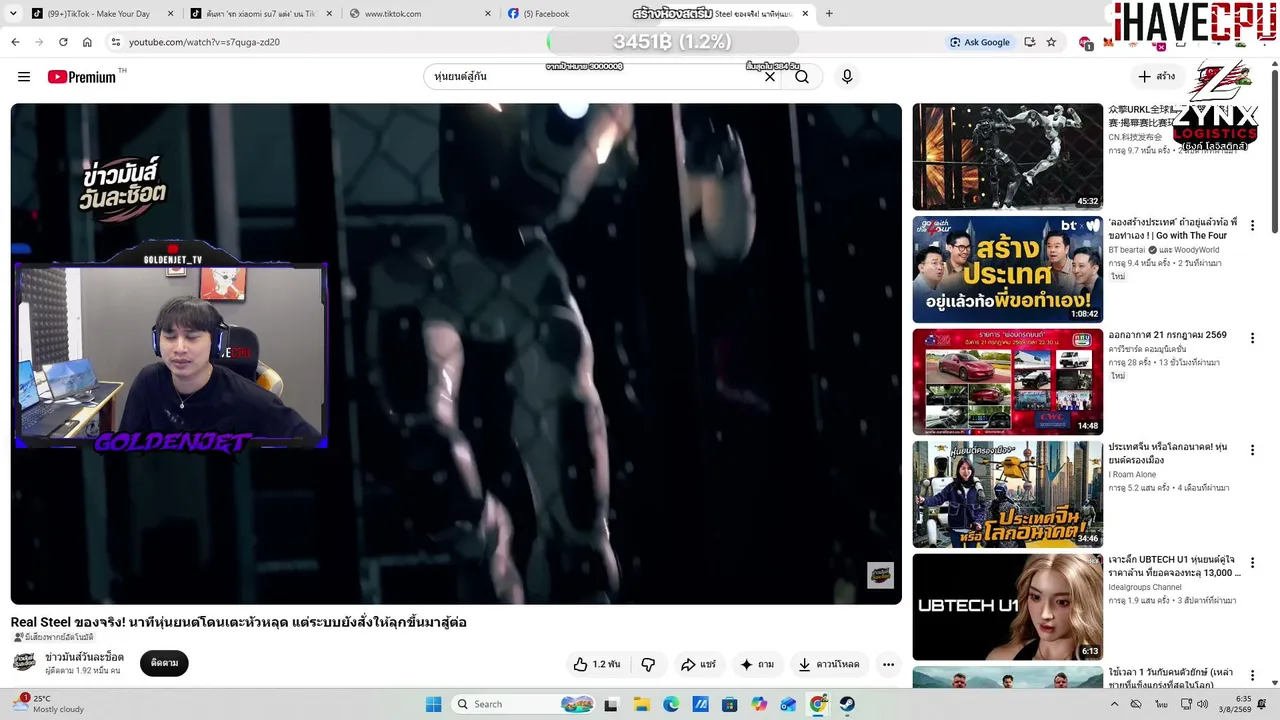1280x720 pixels.
Task: Open weather widget showing 25°C
Action: pyautogui.click(x=48, y=704)
